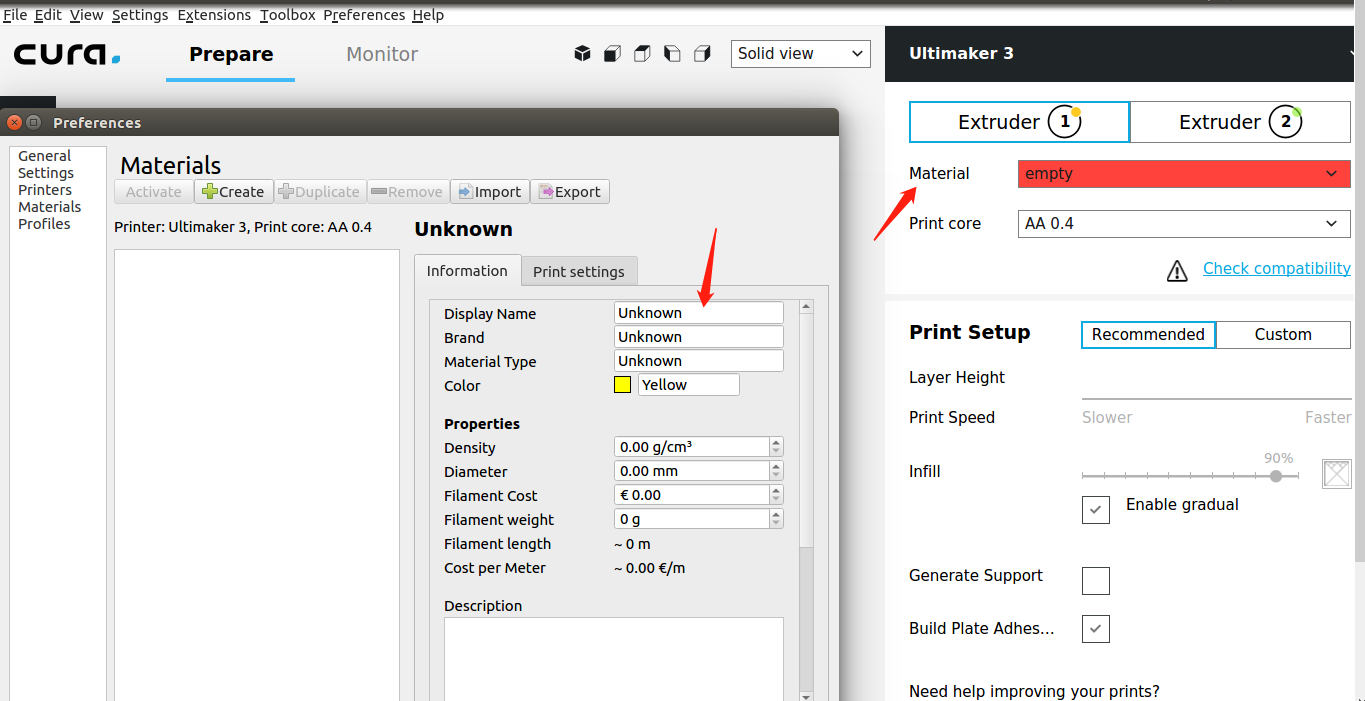Toggle Enable gradual checkbox
The image size is (1365, 701).
pos(1096,509)
